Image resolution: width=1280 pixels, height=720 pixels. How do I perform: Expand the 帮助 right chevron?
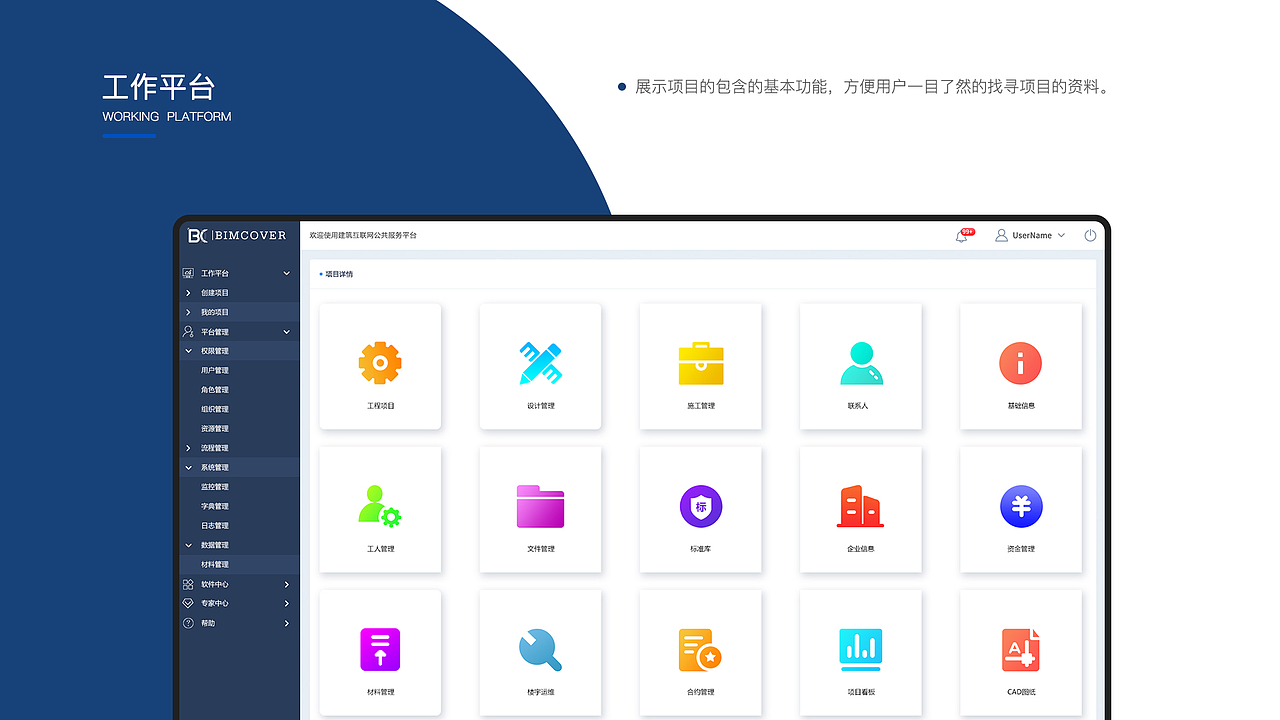click(286, 623)
